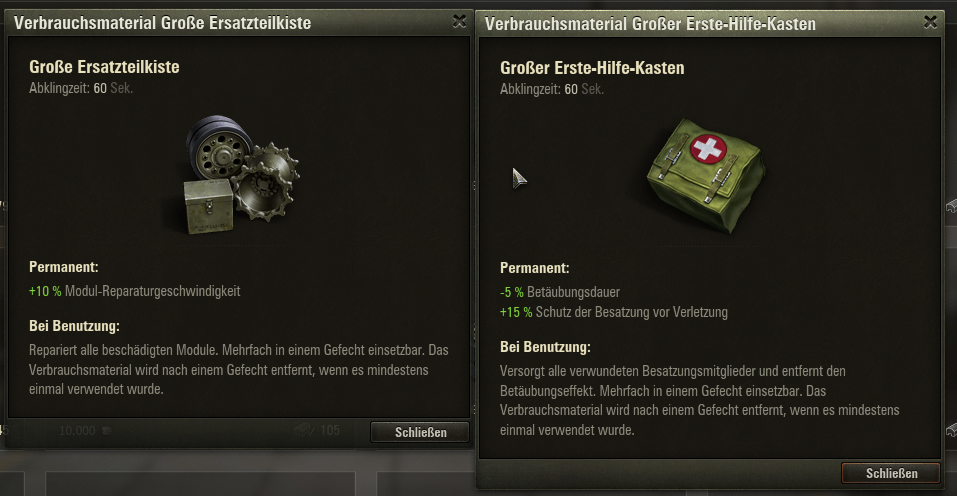Click the Große Ersatzteilkiste heading text

104,66
